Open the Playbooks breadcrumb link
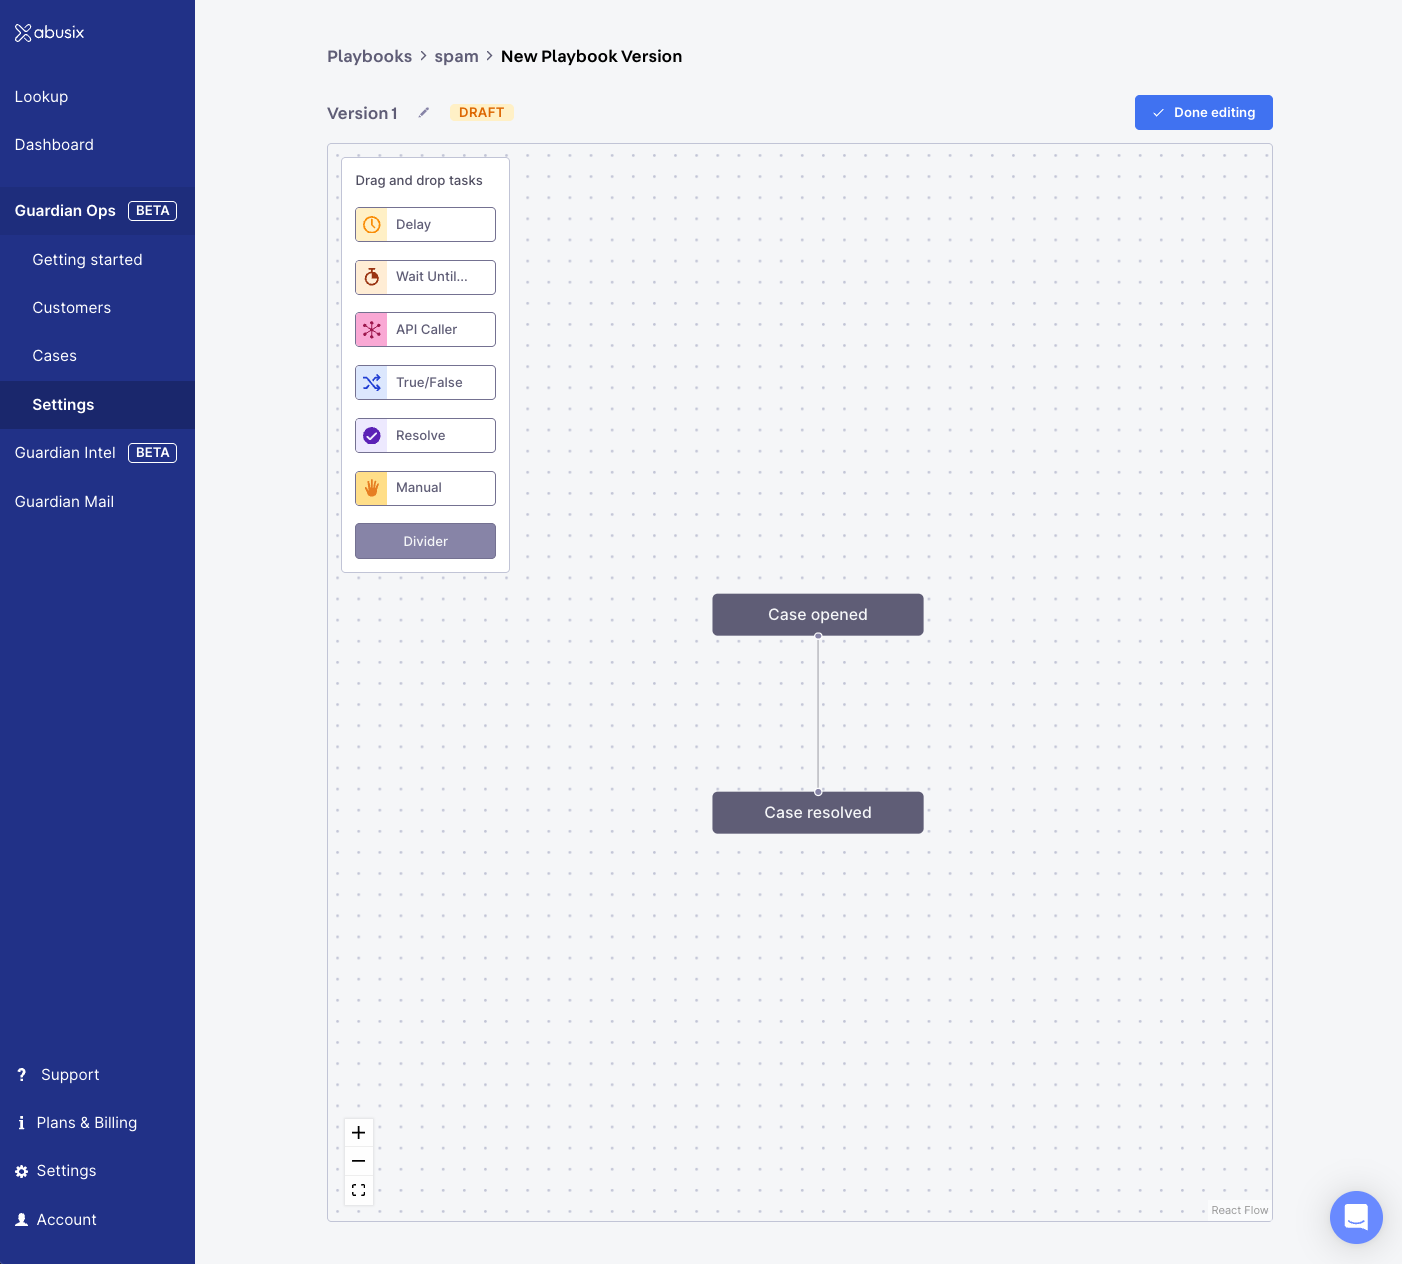This screenshot has width=1402, height=1264. [369, 56]
